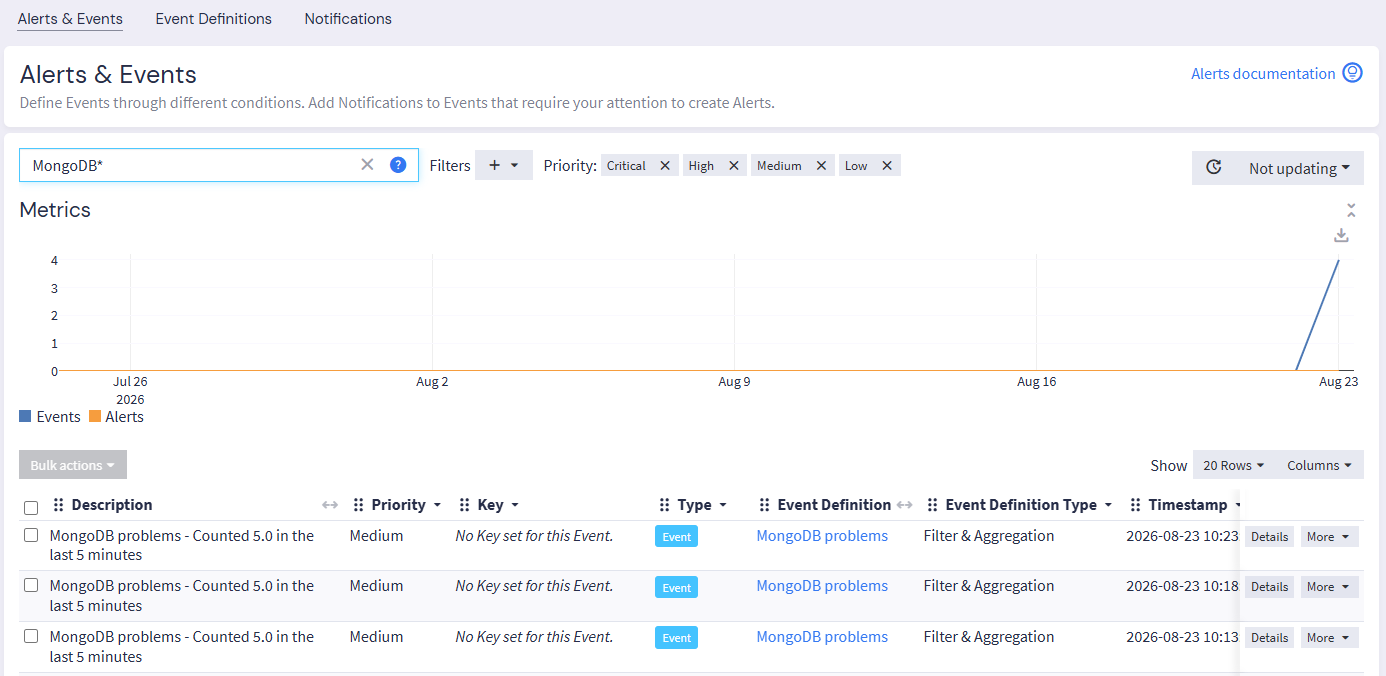The image size is (1386, 676).
Task: Grab the Description column drag handle
Action: pos(58,505)
